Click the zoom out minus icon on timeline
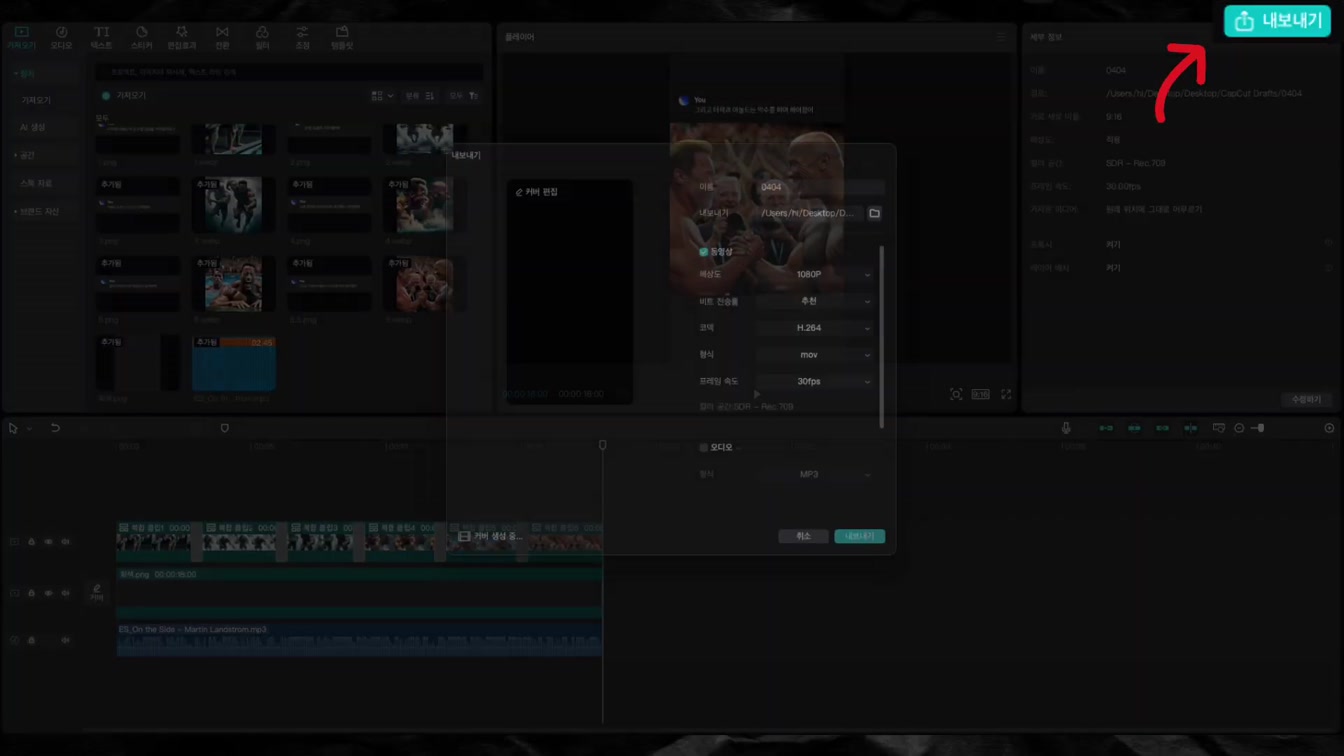 click(x=1239, y=428)
